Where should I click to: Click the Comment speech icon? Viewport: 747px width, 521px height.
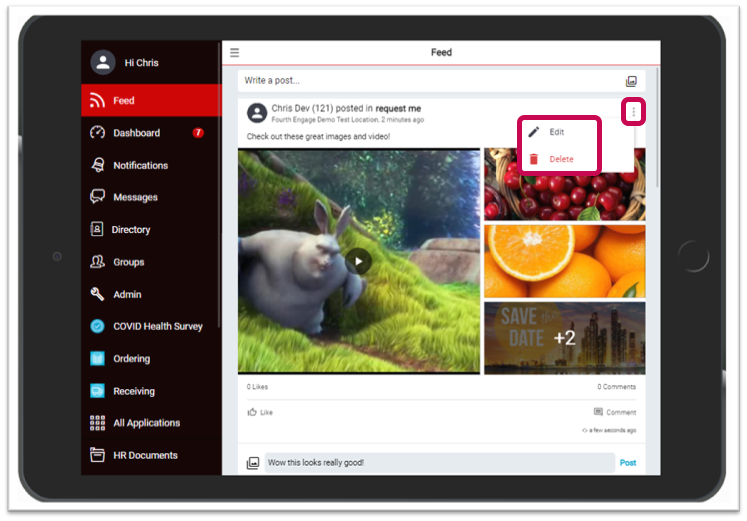pos(598,412)
